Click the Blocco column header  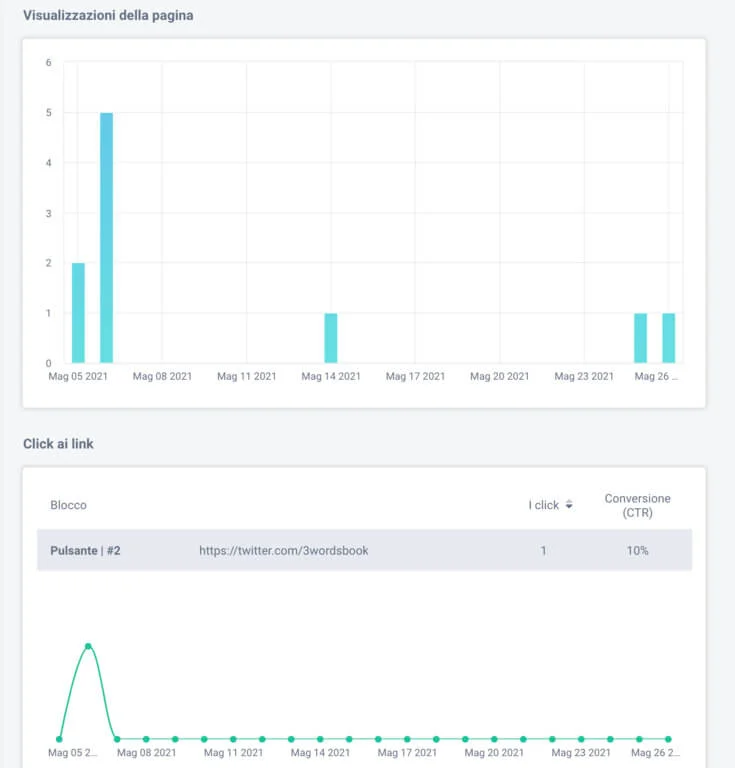point(68,505)
